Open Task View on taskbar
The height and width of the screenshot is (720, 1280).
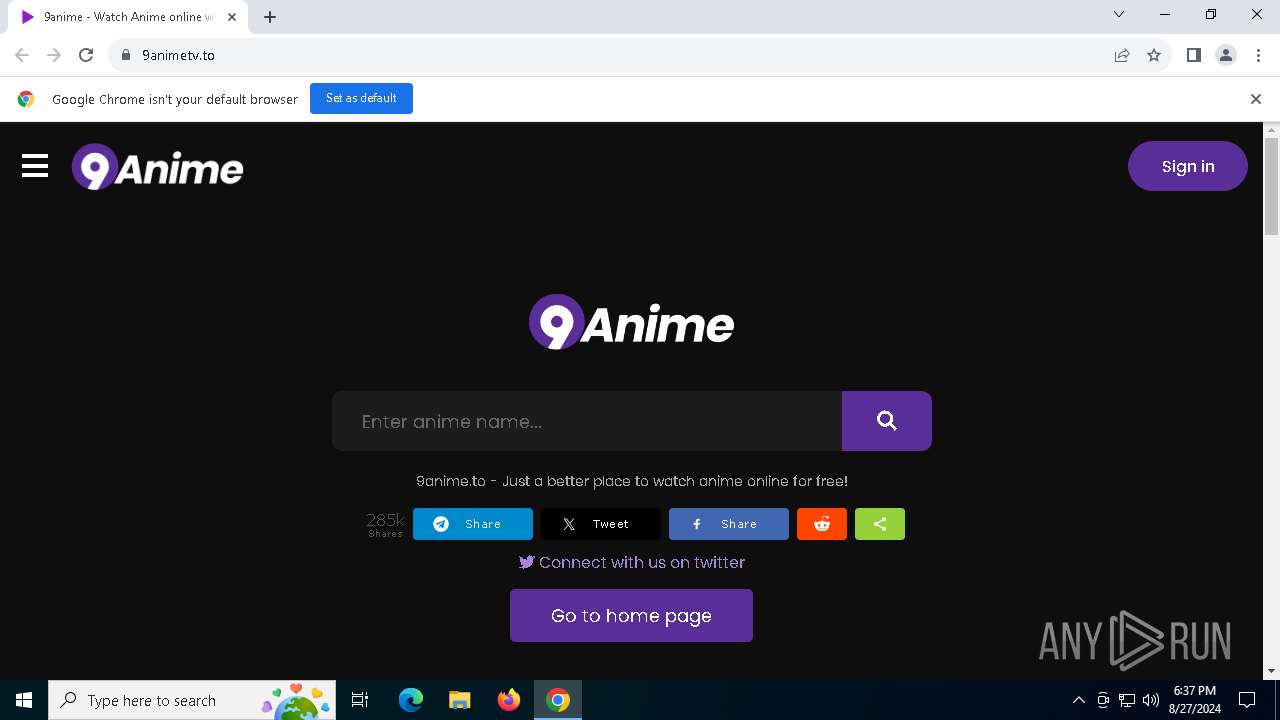point(360,700)
